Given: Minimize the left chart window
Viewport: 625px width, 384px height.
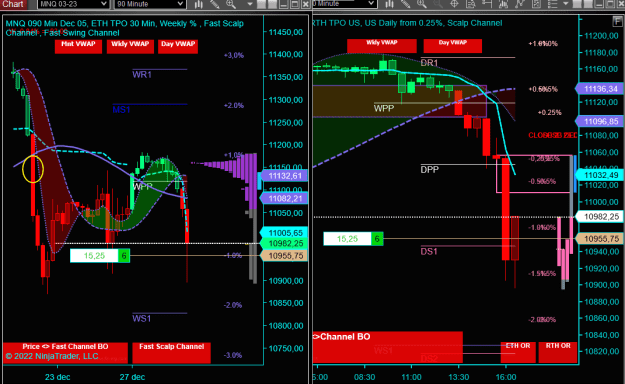Looking at the screenshot, I should (x=283, y=4).
